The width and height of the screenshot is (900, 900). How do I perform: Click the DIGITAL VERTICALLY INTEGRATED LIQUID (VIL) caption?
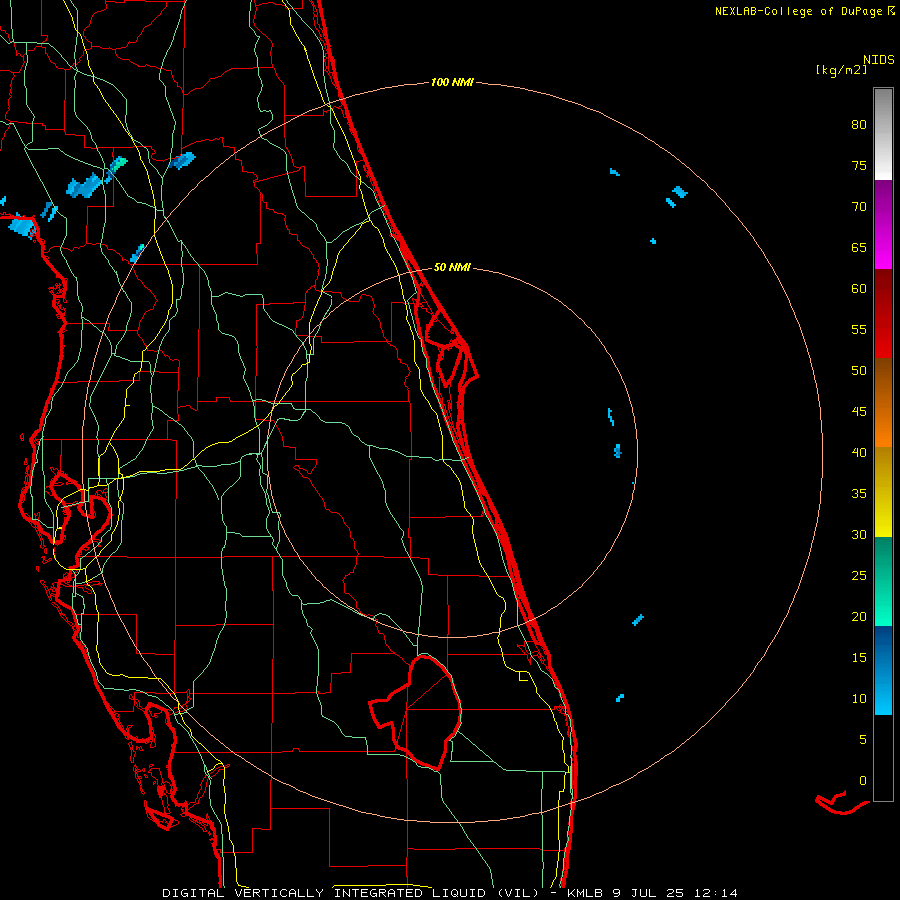[351, 893]
